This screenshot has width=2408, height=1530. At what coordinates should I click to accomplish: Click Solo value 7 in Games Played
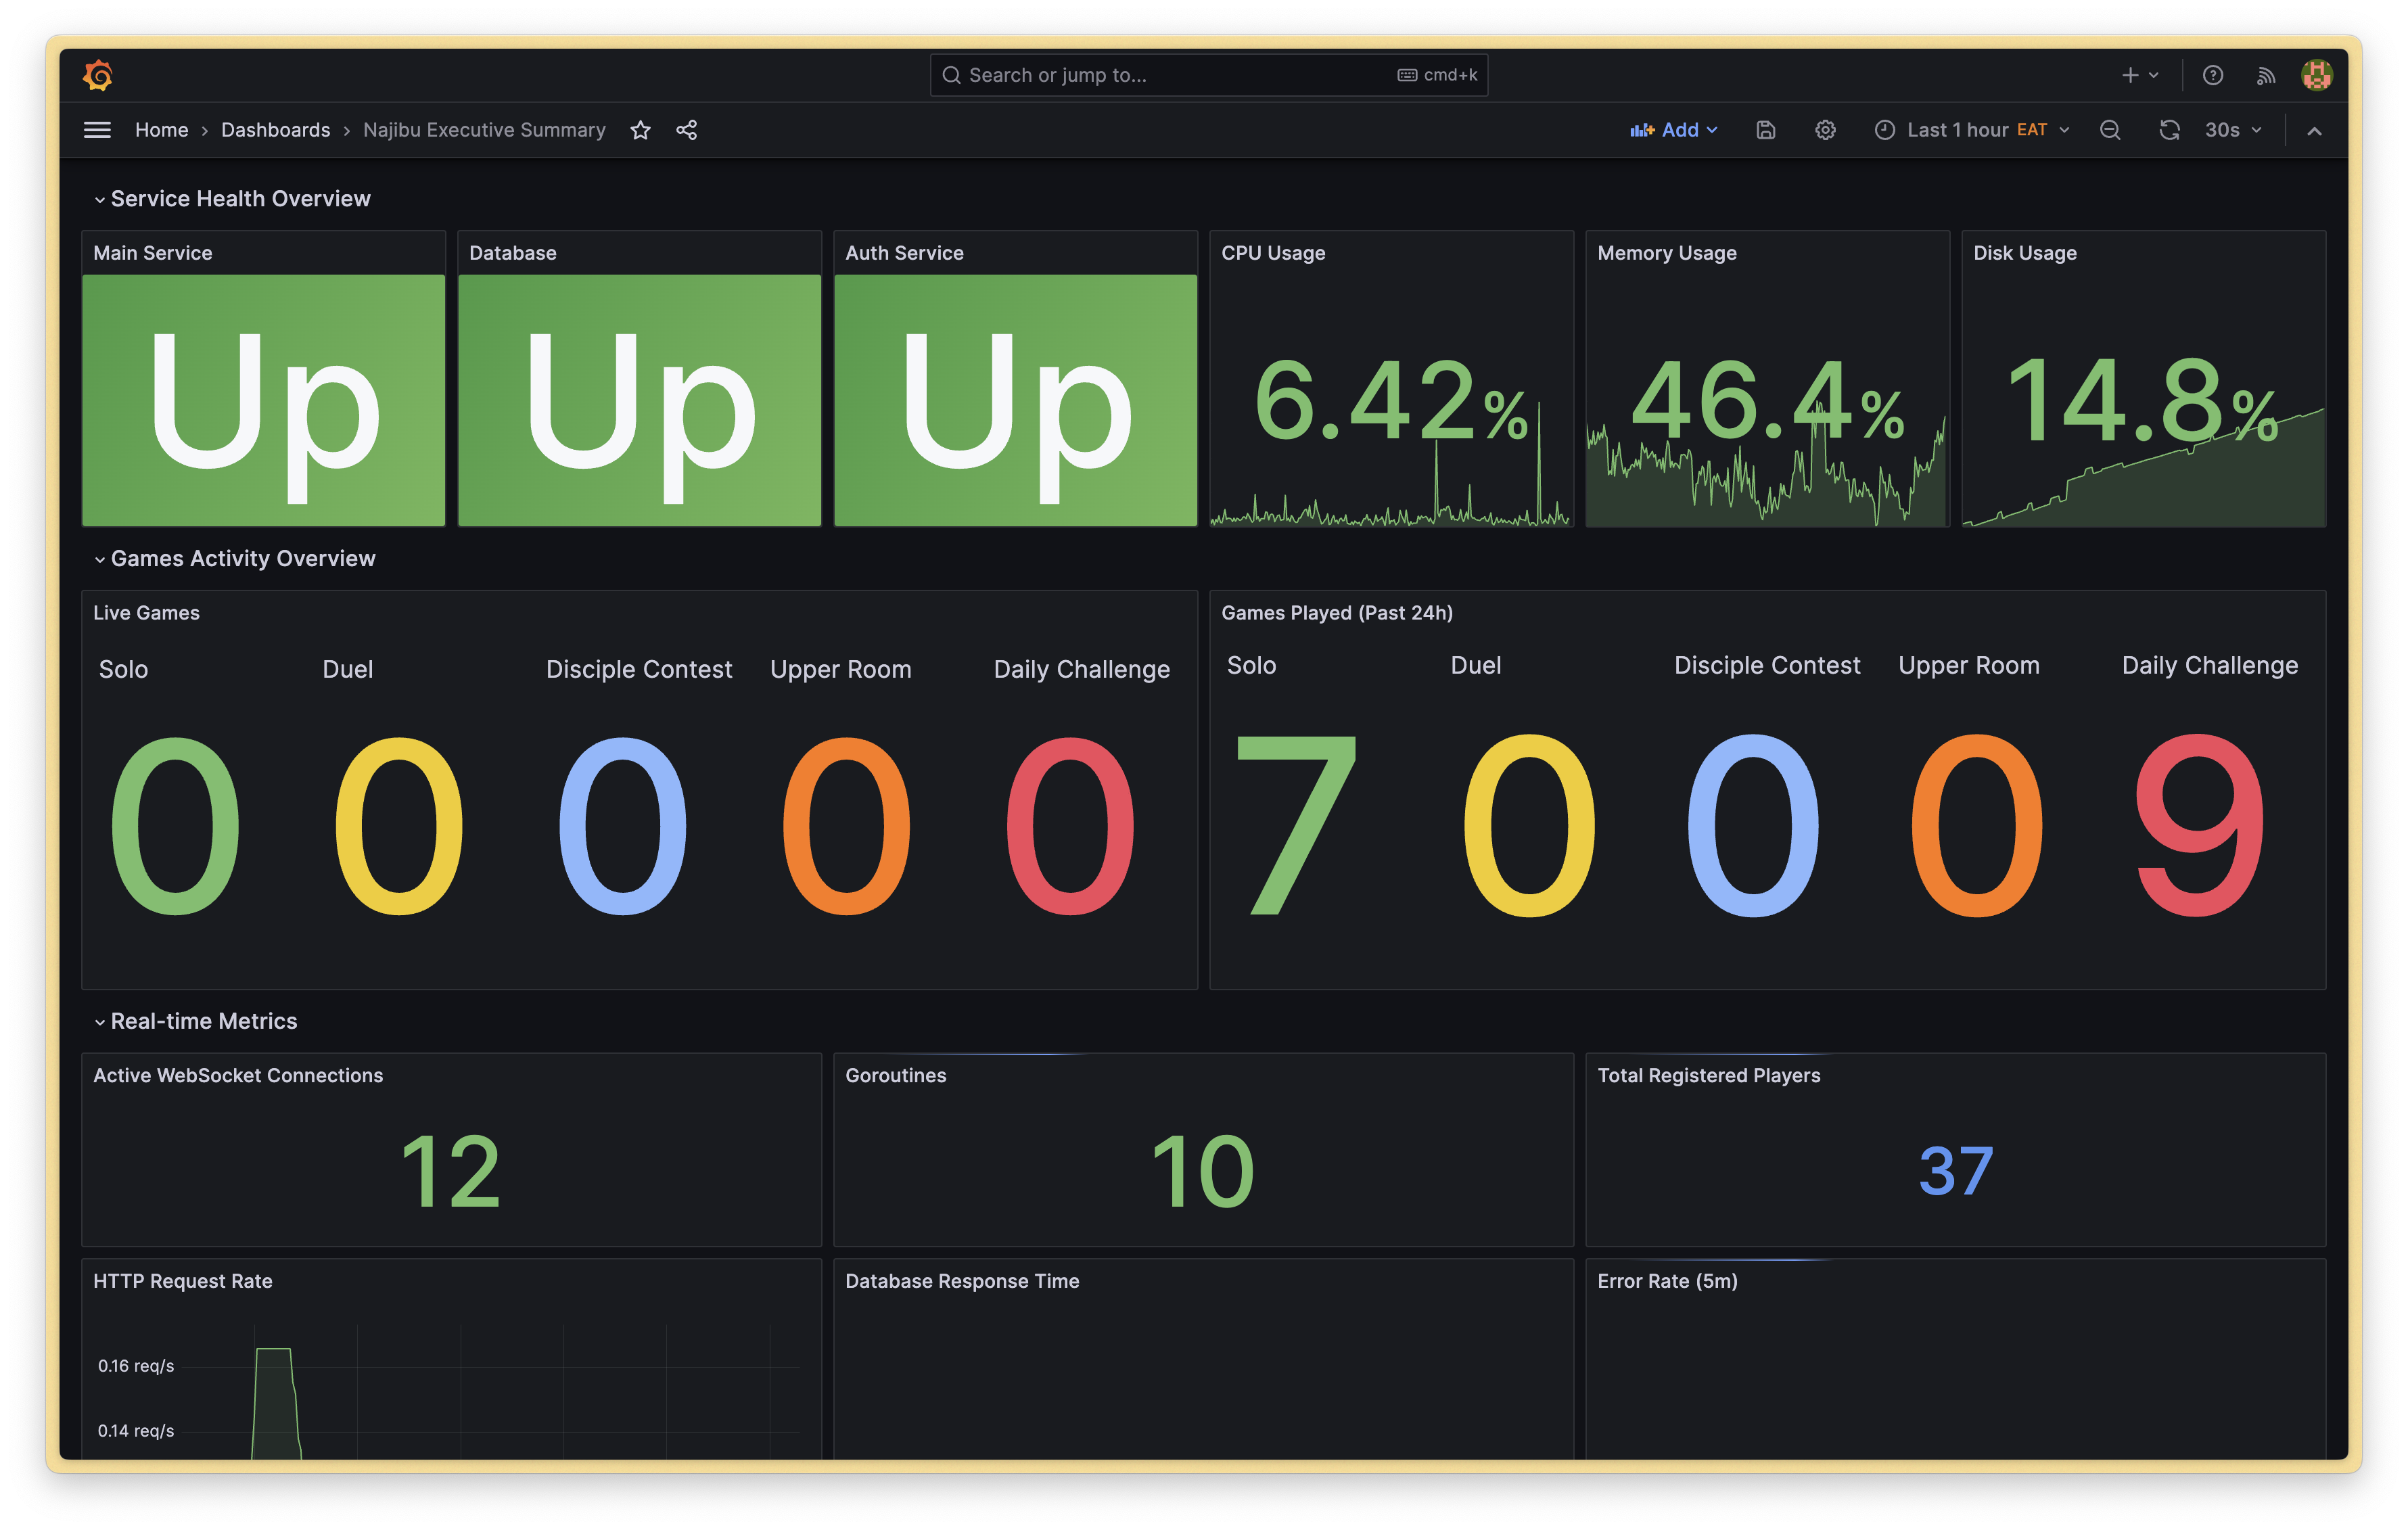coord(1297,825)
